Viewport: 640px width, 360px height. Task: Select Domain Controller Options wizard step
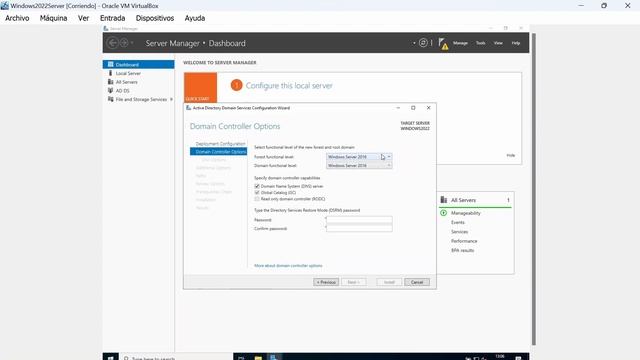218,152
